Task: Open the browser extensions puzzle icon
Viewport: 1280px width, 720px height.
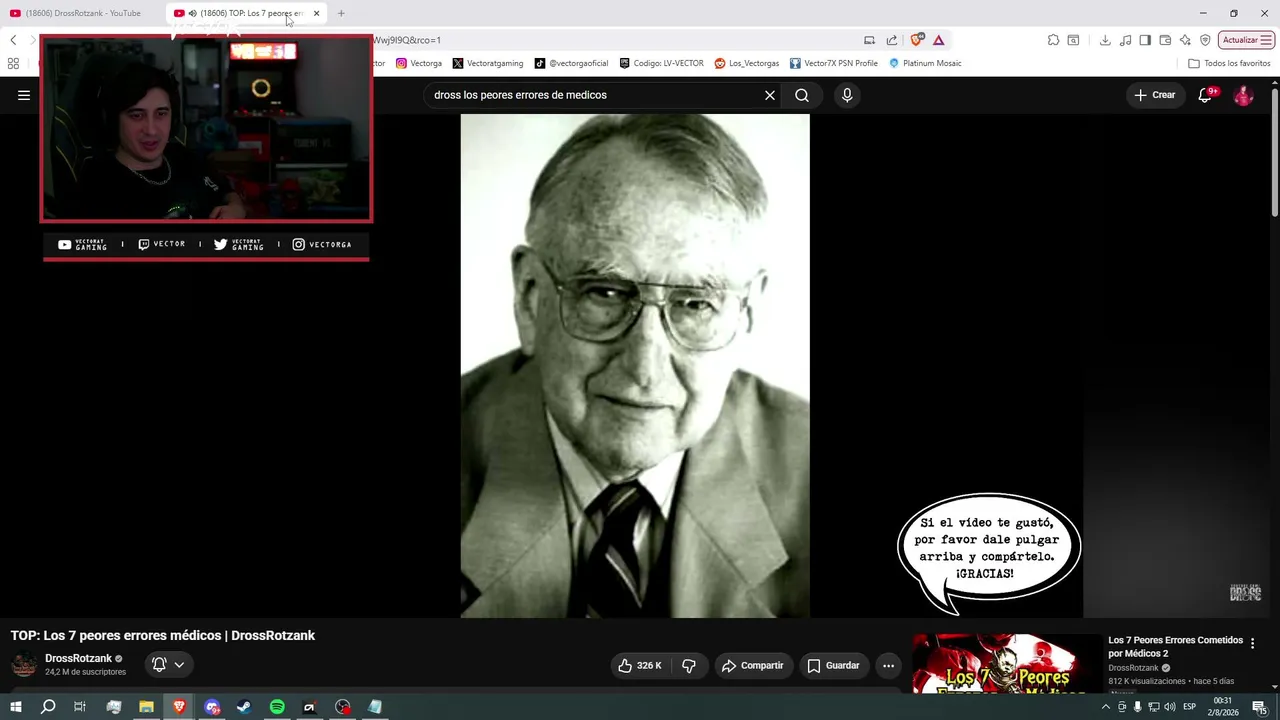Action: pos(1053,40)
